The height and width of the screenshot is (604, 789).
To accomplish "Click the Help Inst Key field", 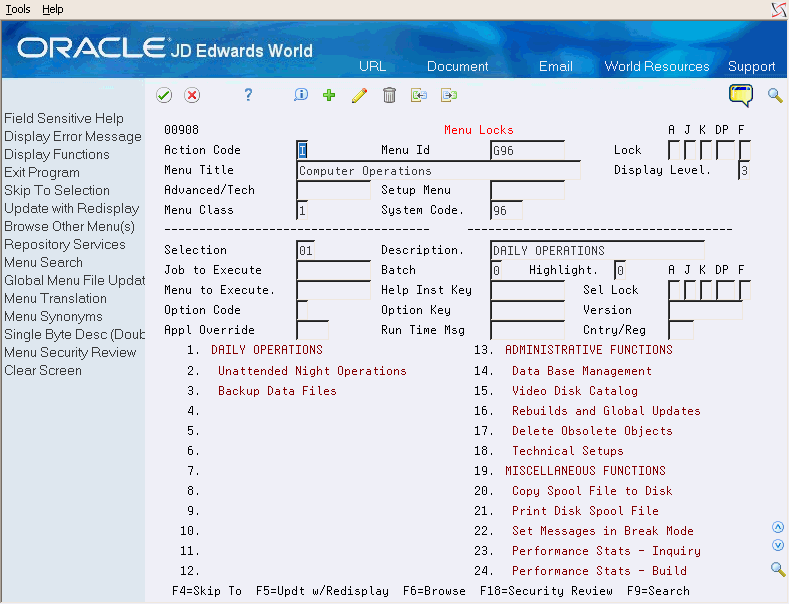I will click(528, 290).
